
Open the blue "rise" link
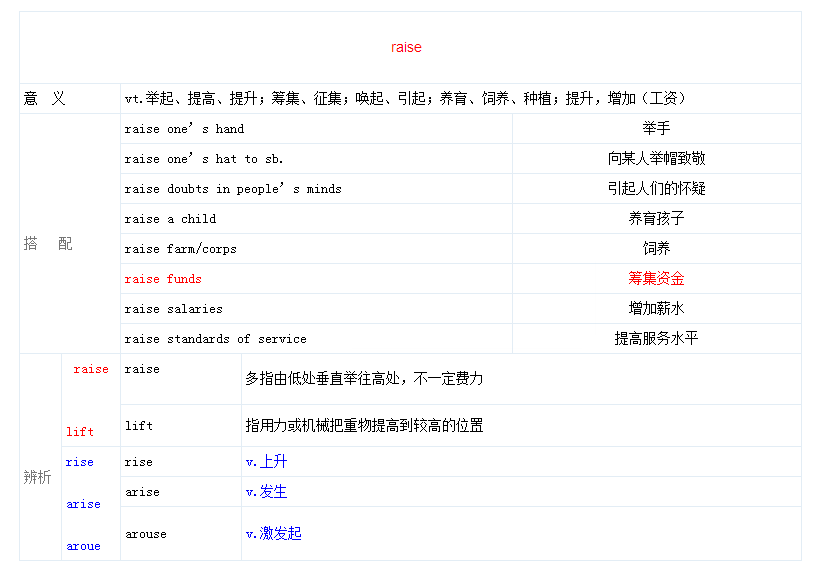pos(79,462)
